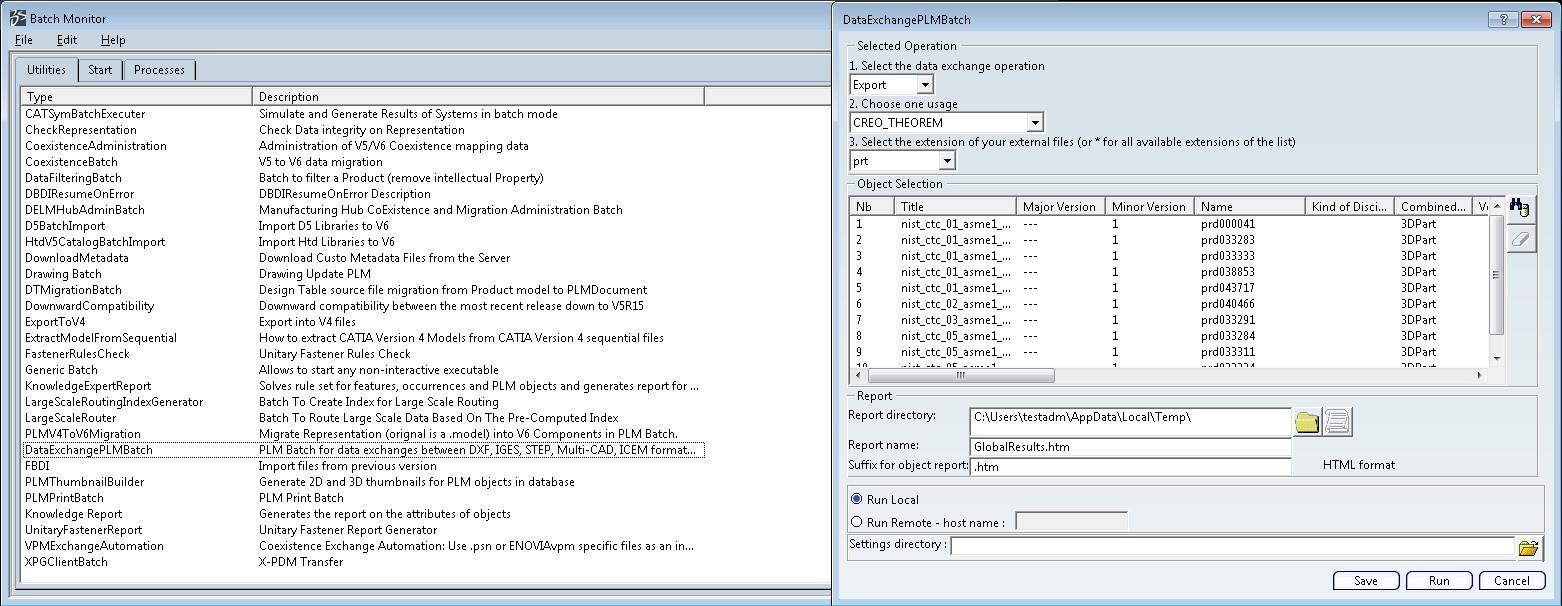Image resolution: width=1562 pixels, height=606 pixels.
Task: Select the ExportToV4 utility row
Action: pos(363,322)
